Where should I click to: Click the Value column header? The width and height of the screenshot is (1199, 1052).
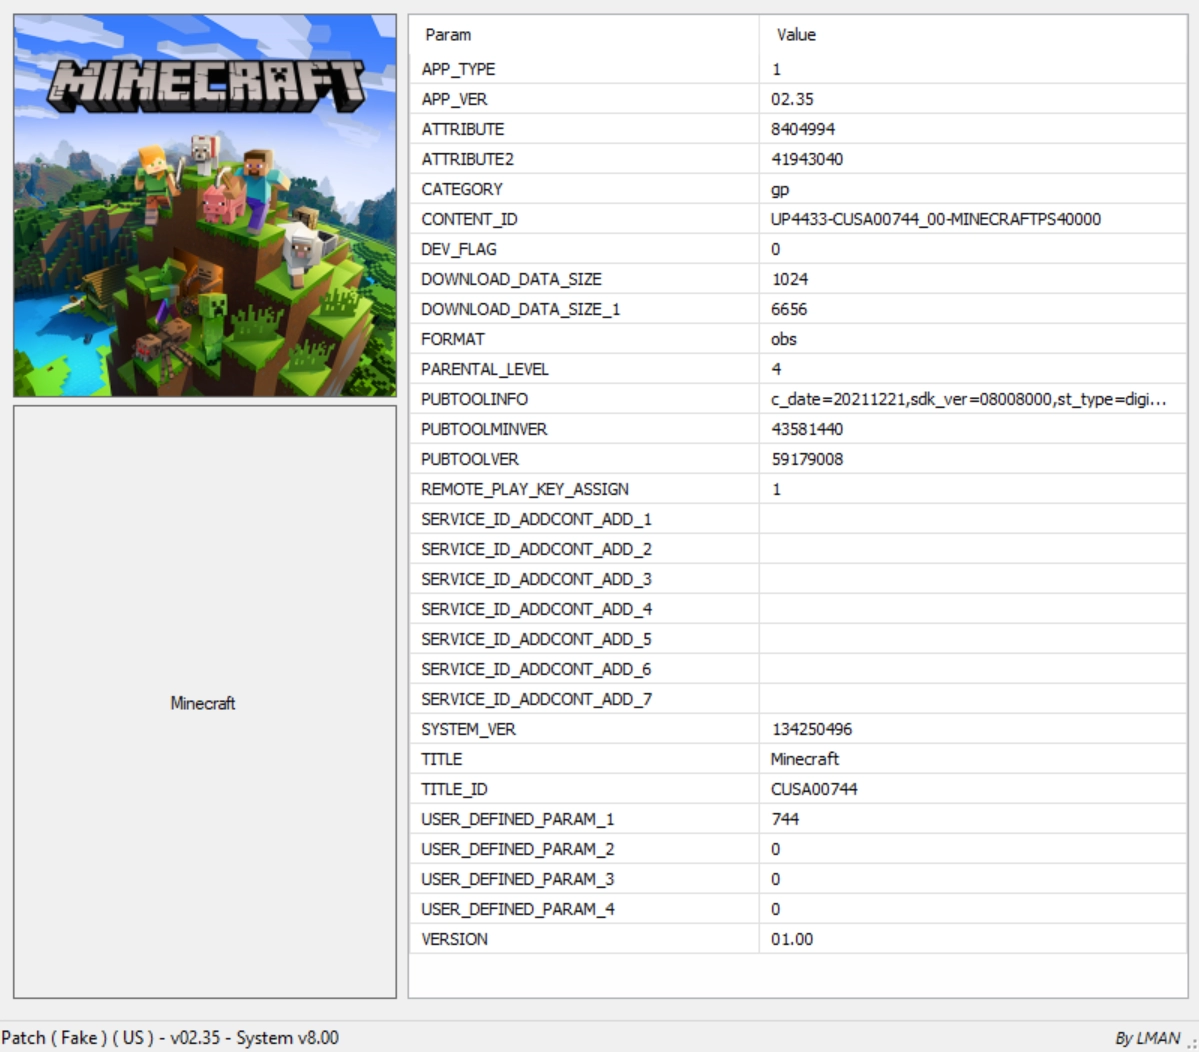(x=796, y=35)
